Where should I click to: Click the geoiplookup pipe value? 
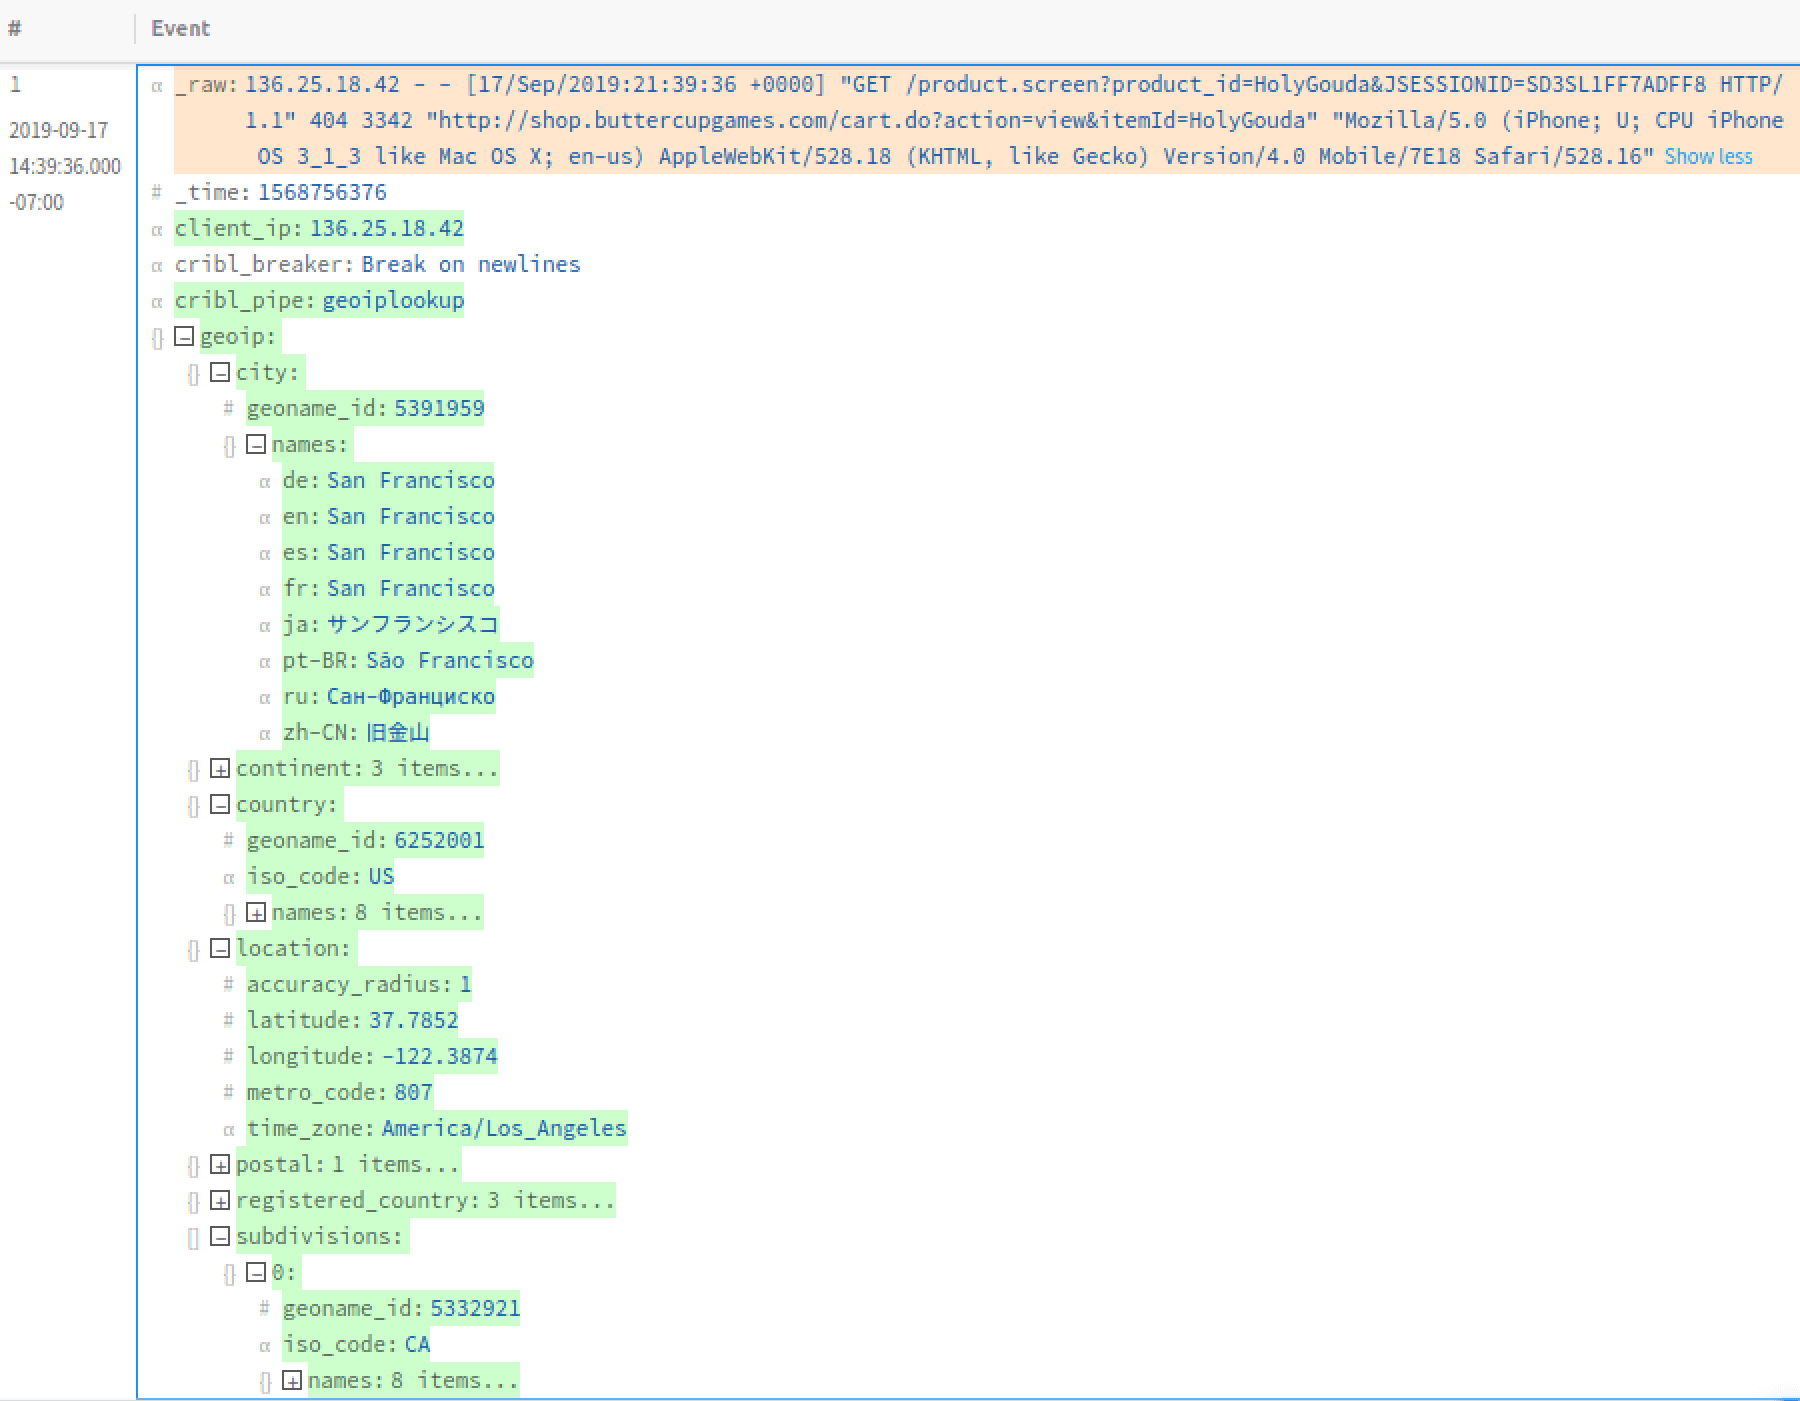pos(392,300)
